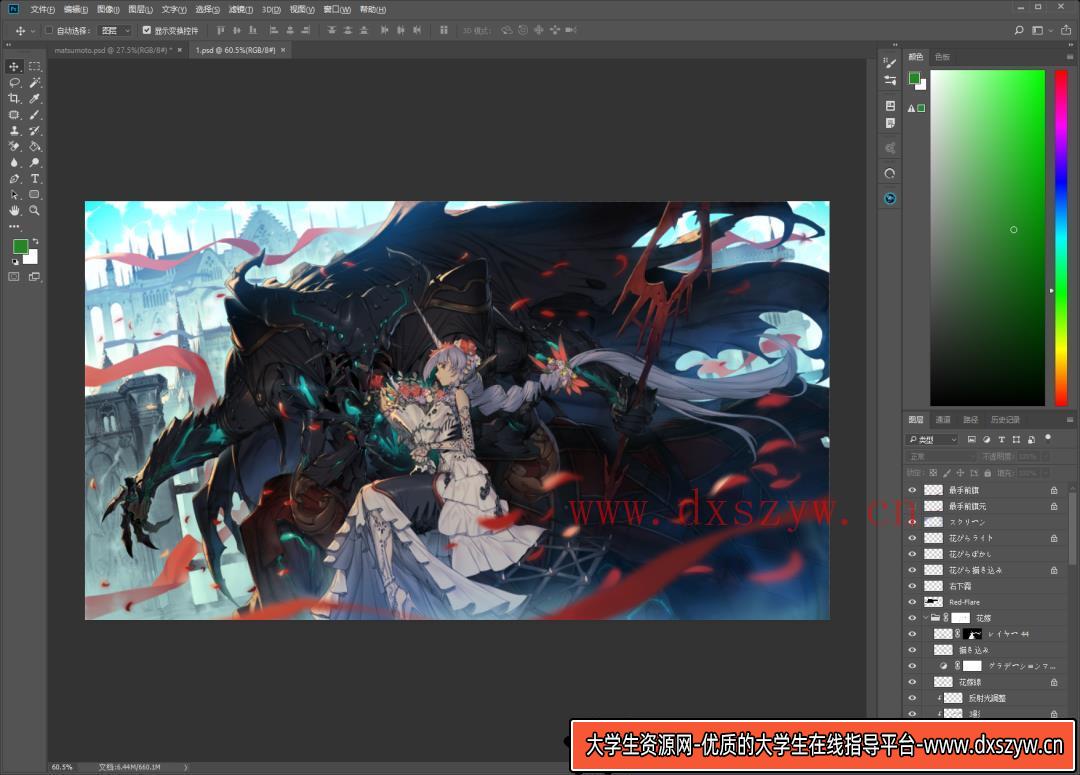
Task: Swap foreground and background colors
Action: [x=35, y=241]
